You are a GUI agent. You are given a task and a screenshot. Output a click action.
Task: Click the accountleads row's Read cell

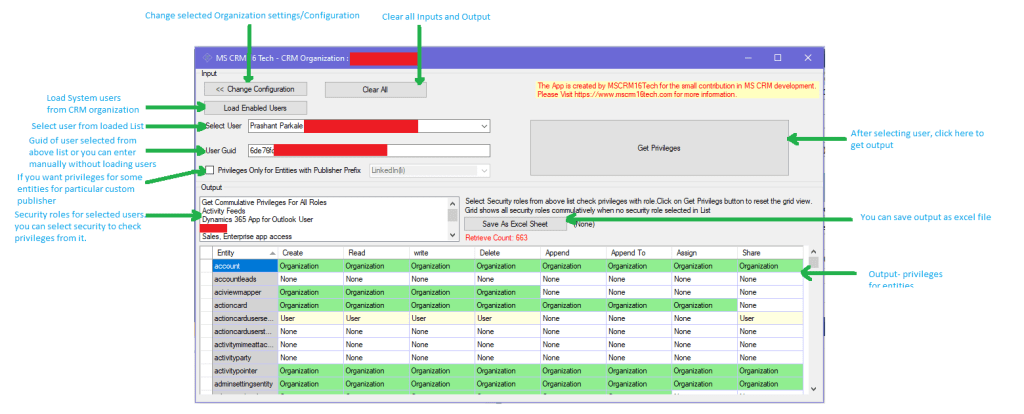click(376, 279)
